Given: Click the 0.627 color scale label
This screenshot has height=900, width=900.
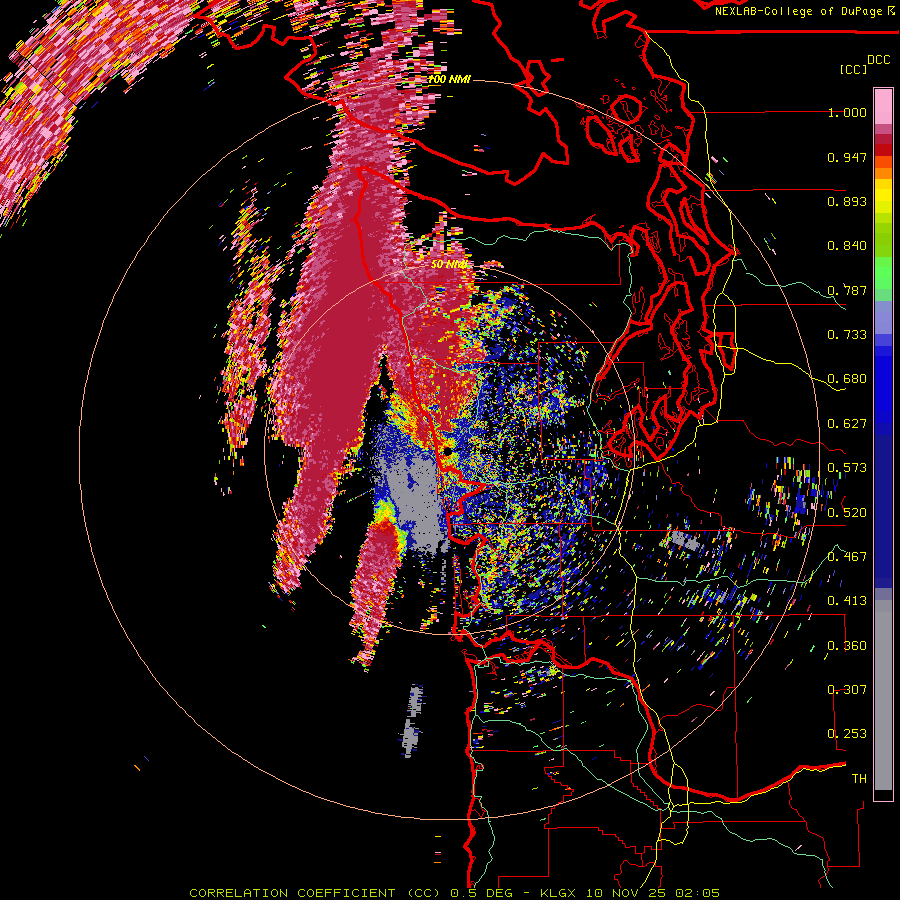Looking at the screenshot, I should (x=847, y=424).
